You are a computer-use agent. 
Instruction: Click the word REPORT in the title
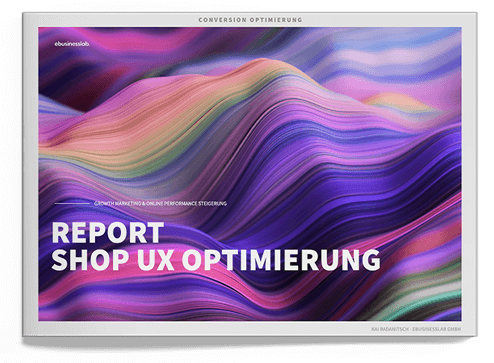click(x=108, y=233)
